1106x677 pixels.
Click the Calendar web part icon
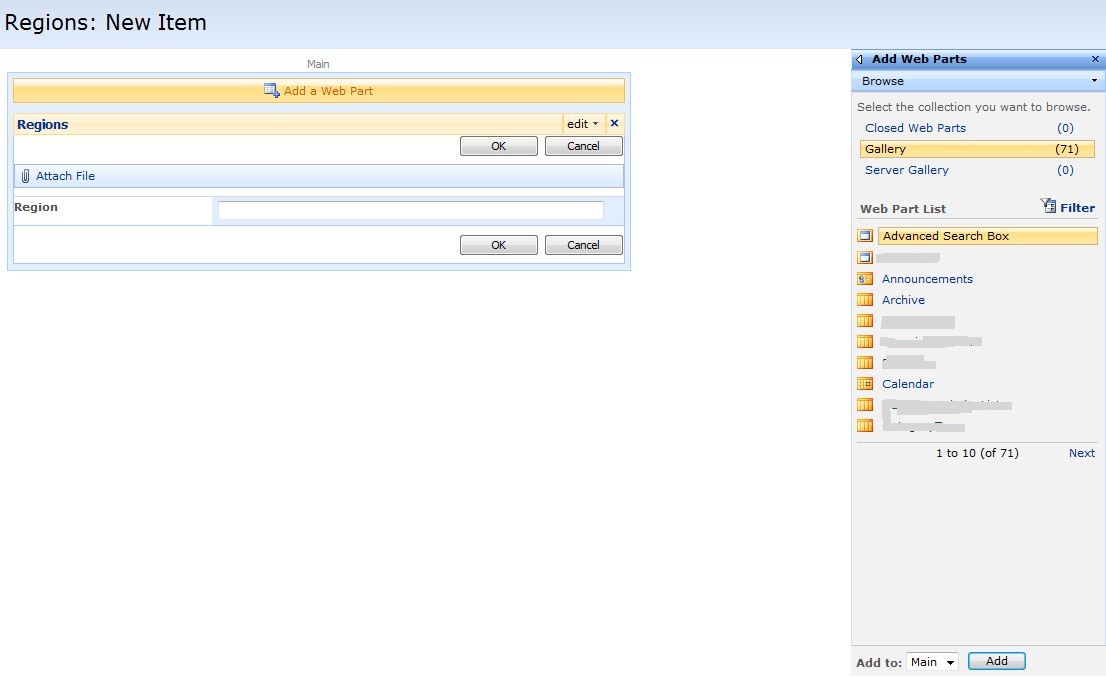[864, 383]
